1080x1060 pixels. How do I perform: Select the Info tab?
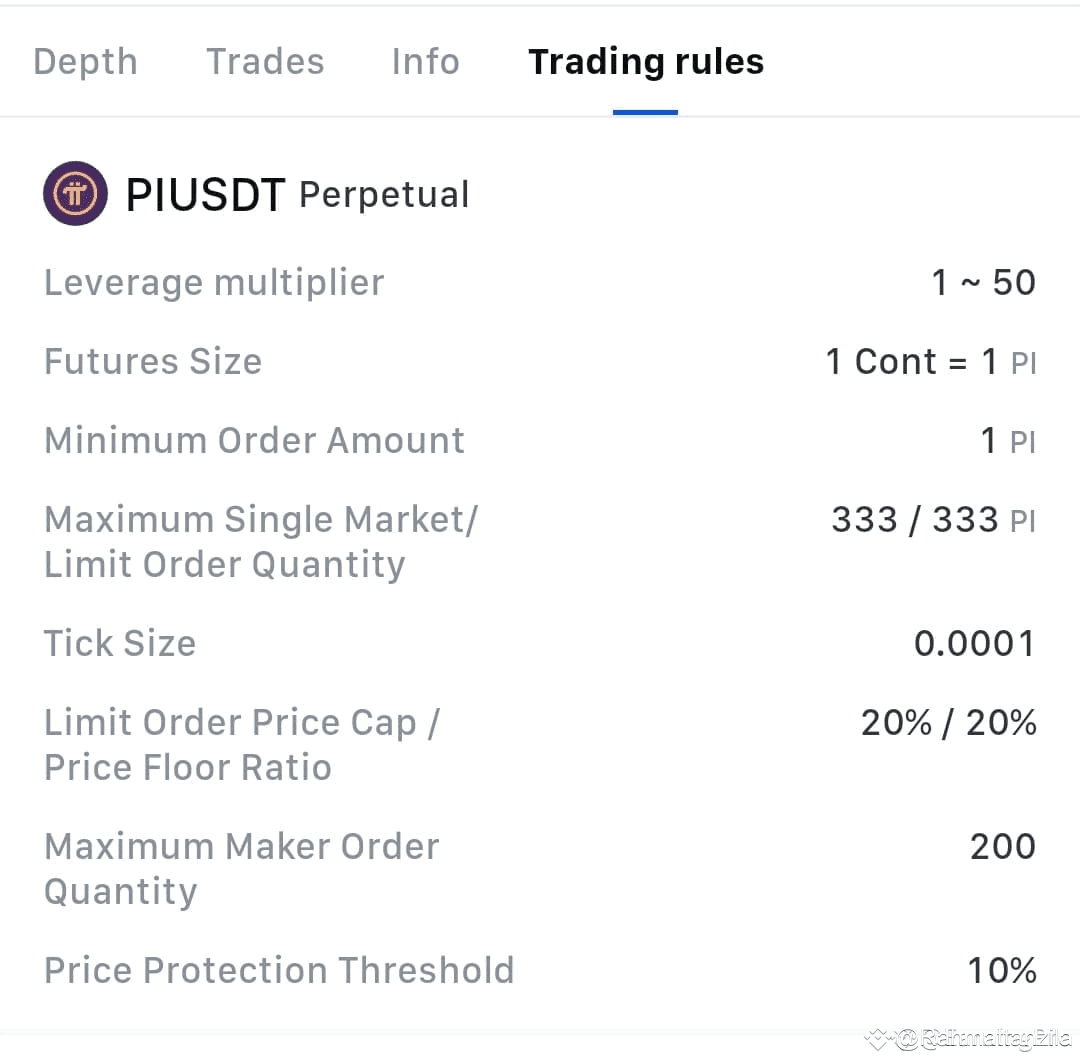click(425, 62)
